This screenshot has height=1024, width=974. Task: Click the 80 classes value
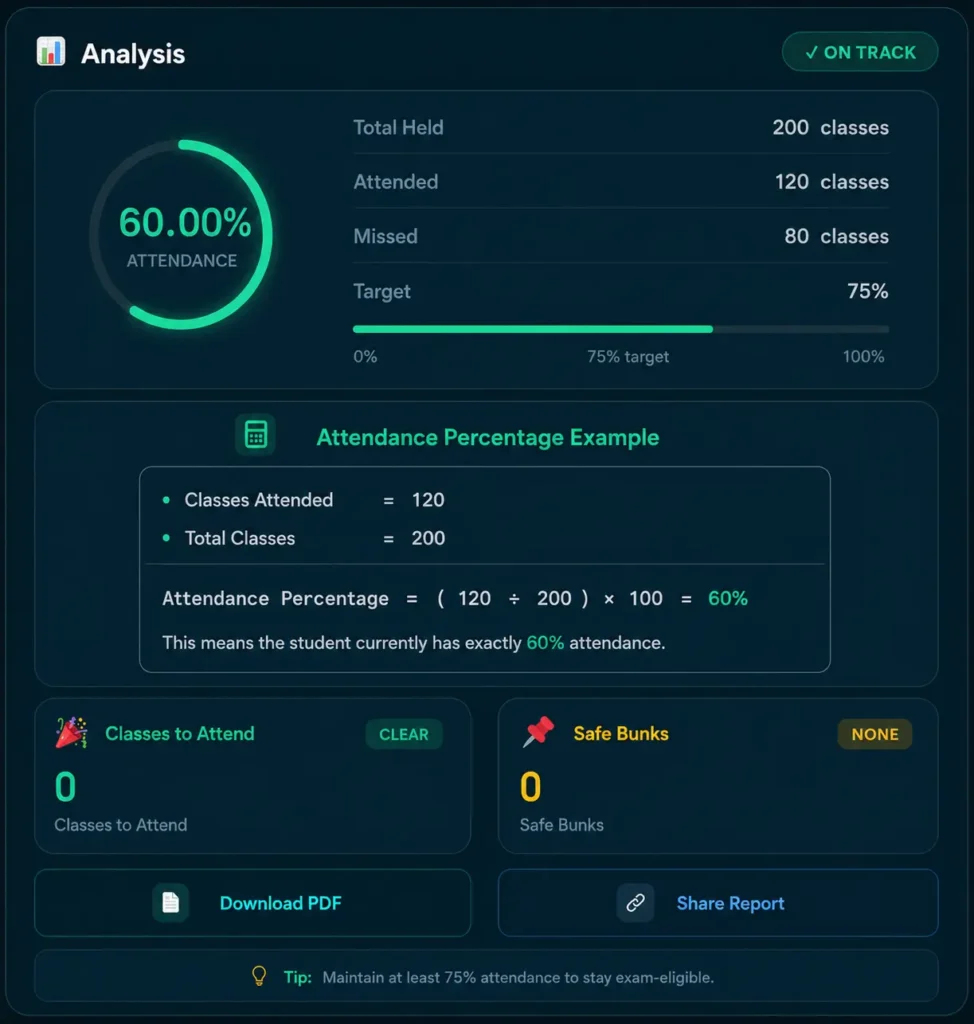pyautogui.click(x=836, y=236)
